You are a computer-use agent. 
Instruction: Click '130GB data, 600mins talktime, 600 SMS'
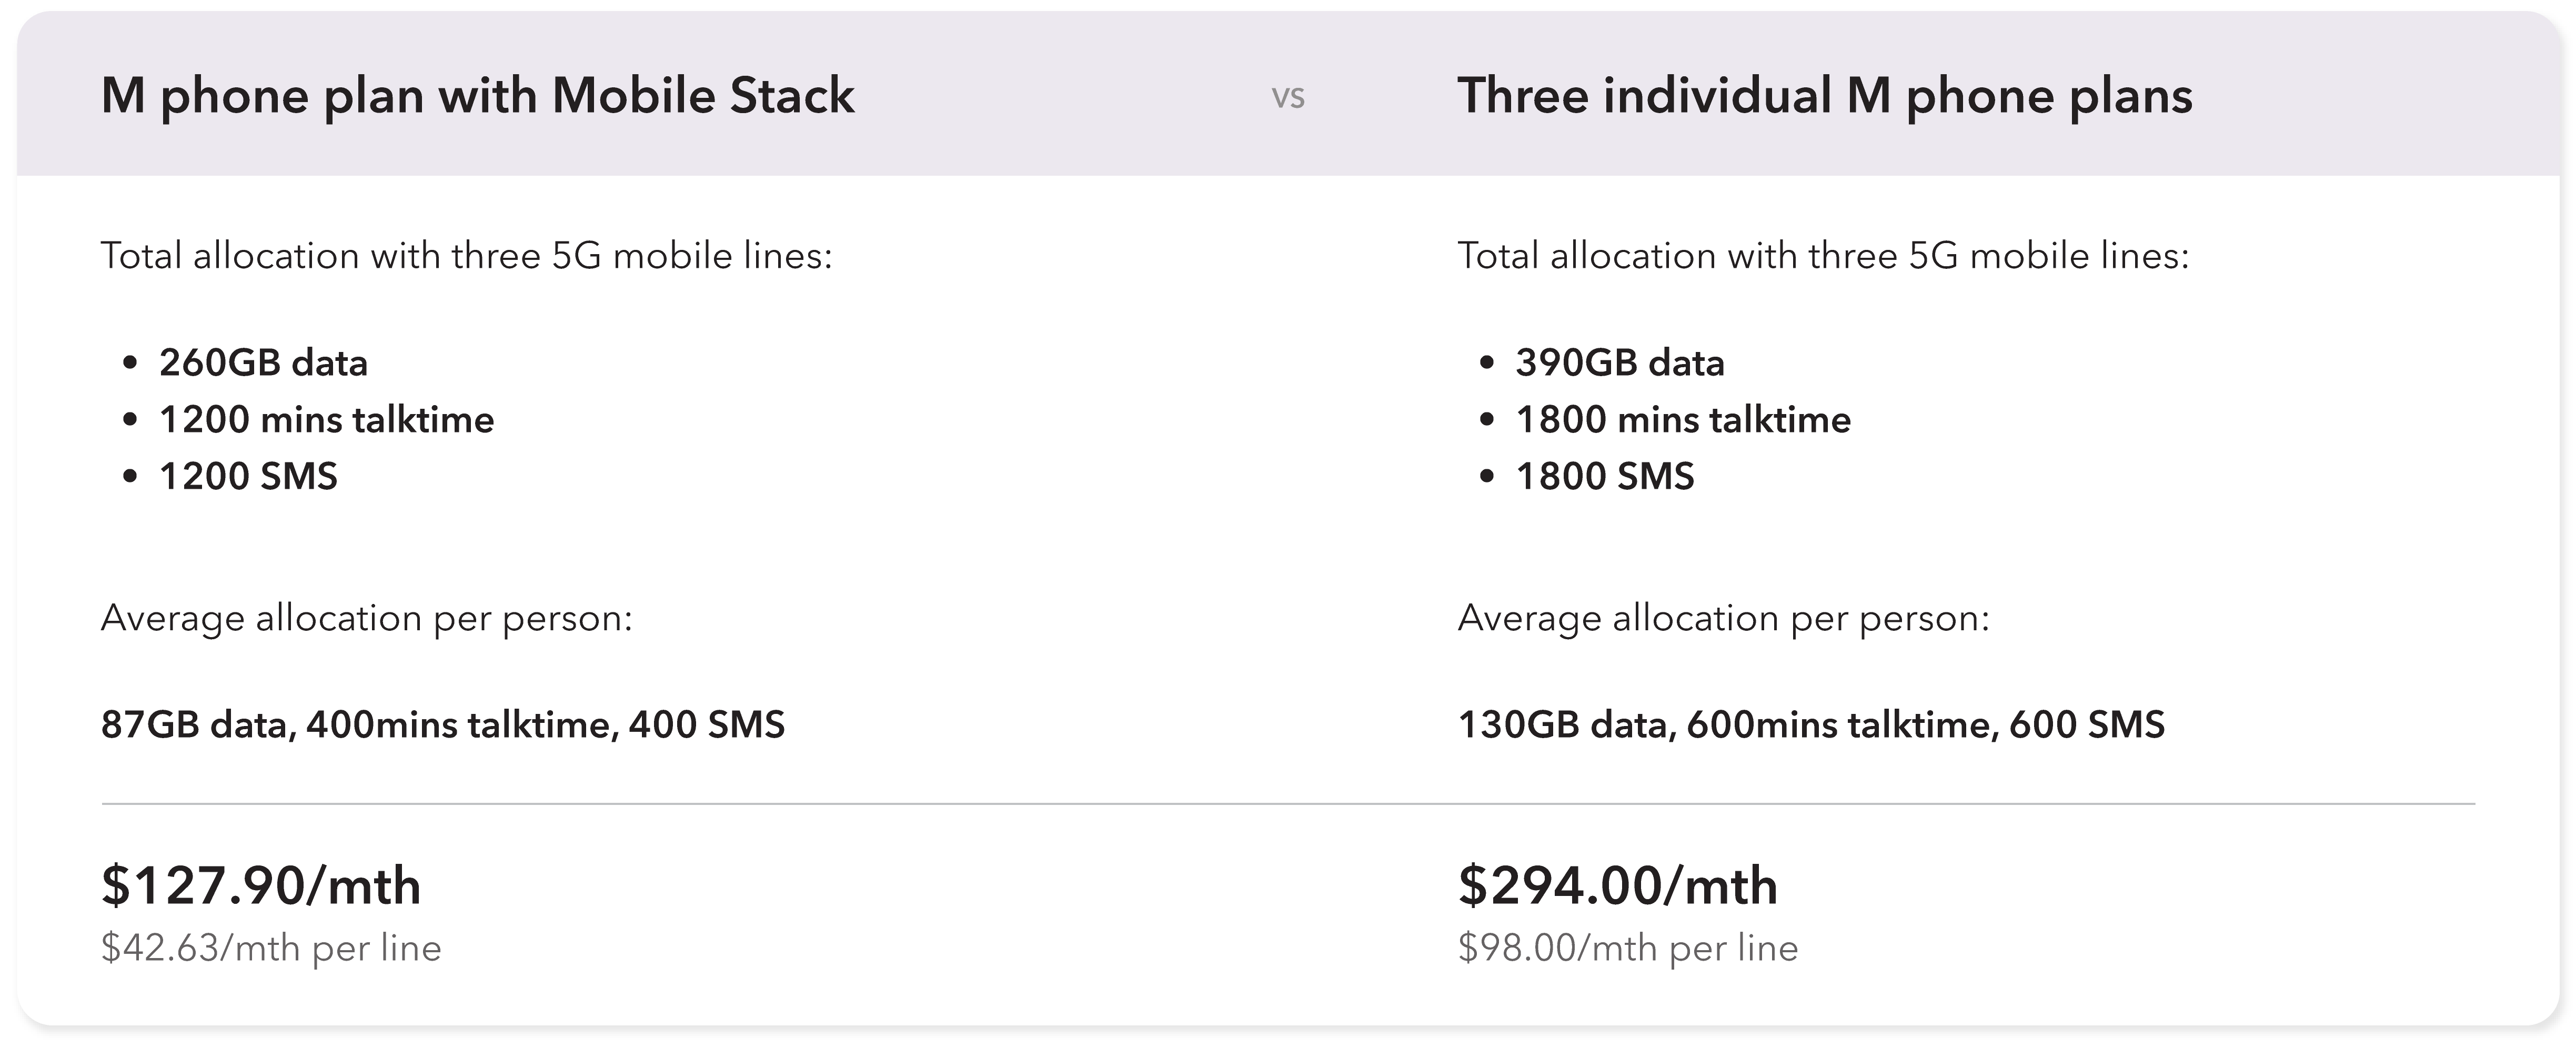1811,725
